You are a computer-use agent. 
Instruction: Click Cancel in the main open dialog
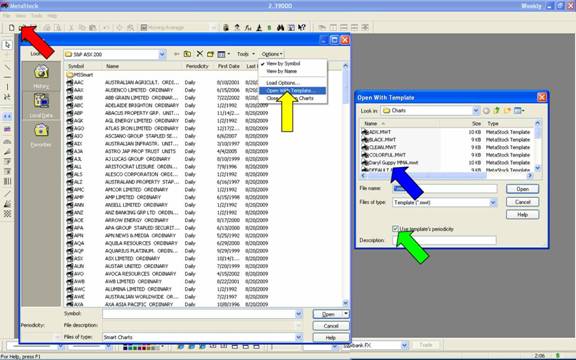tap(331, 326)
